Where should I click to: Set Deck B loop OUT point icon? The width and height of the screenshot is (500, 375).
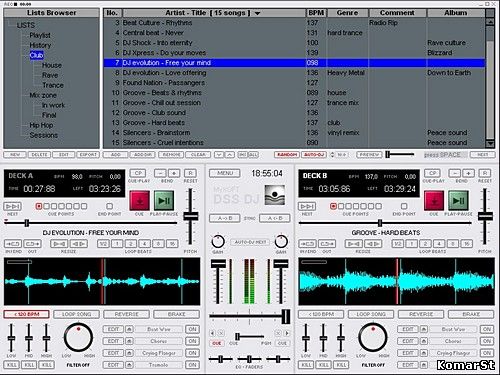point(327,244)
